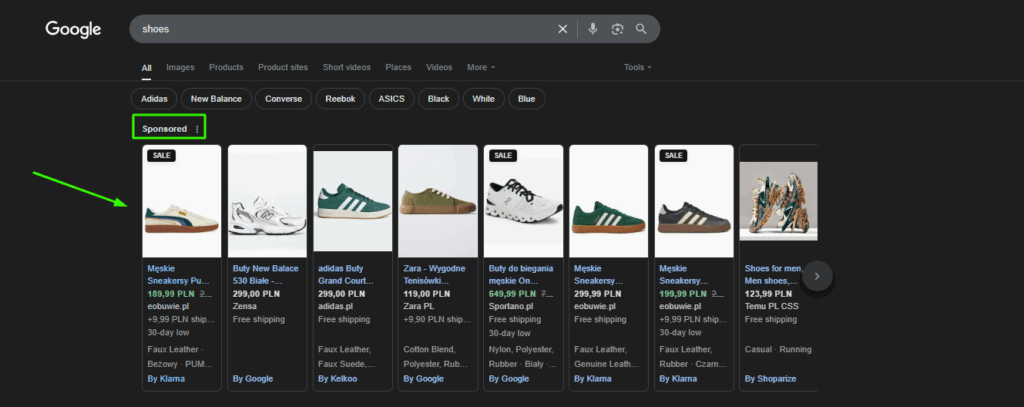Open the Tools dropdown

pyautogui.click(x=637, y=67)
